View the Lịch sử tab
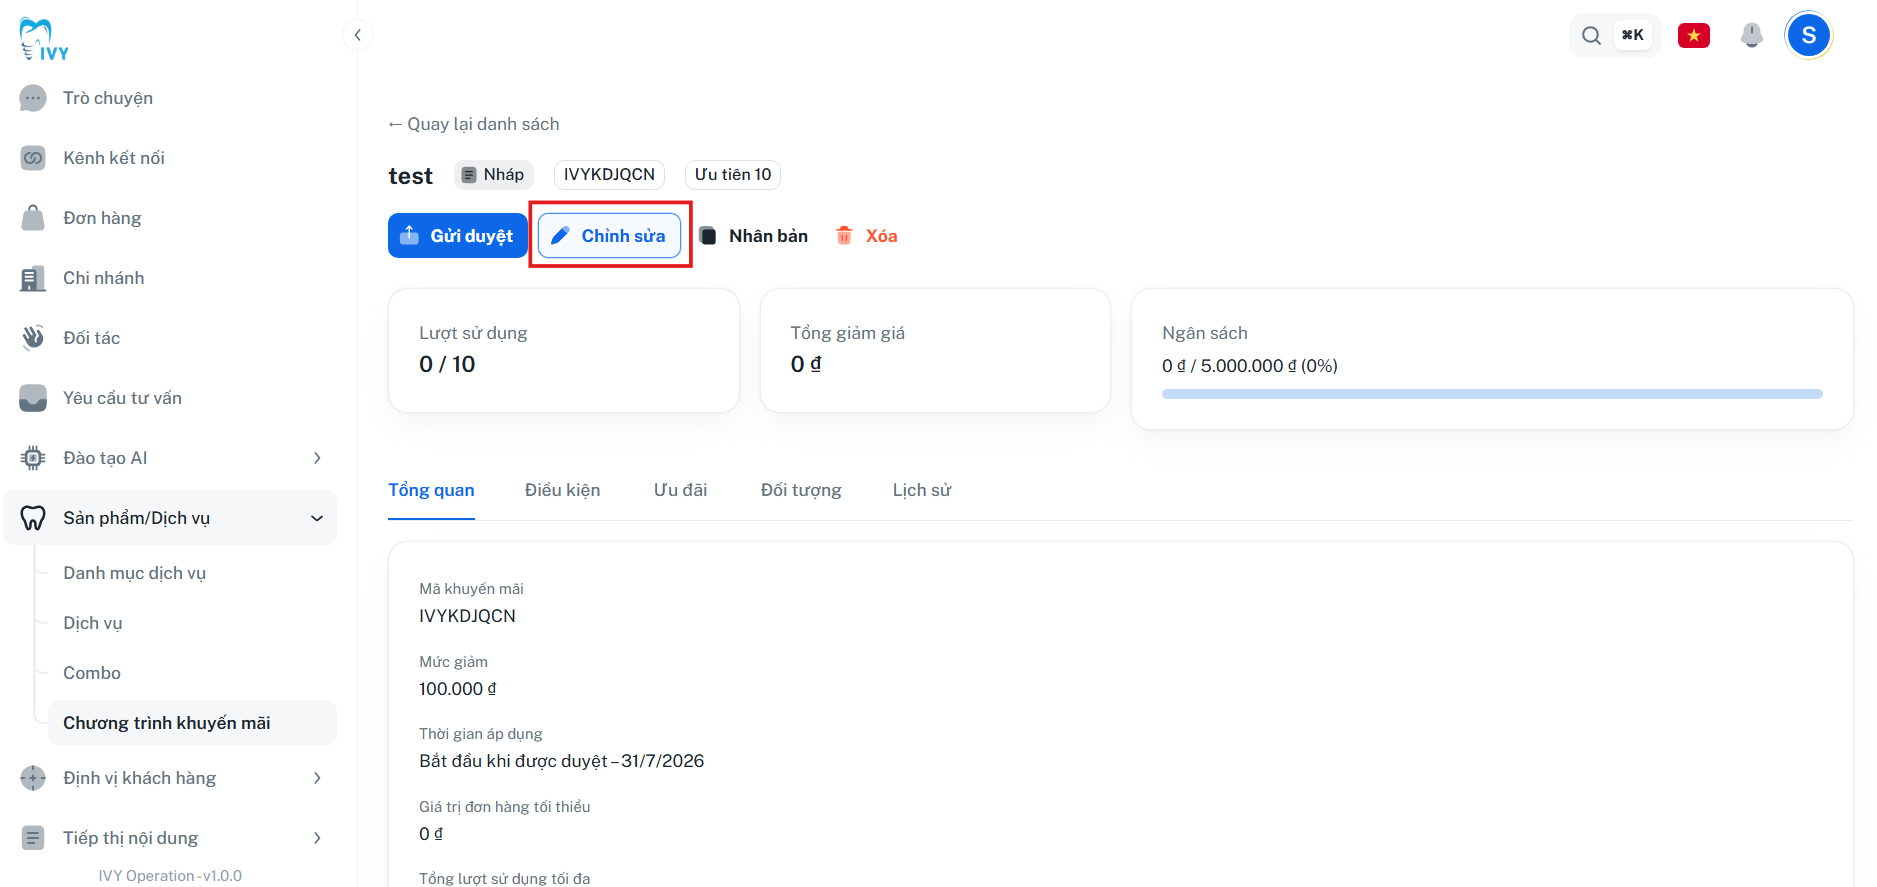This screenshot has width=1877, height=887. point(922,490)
